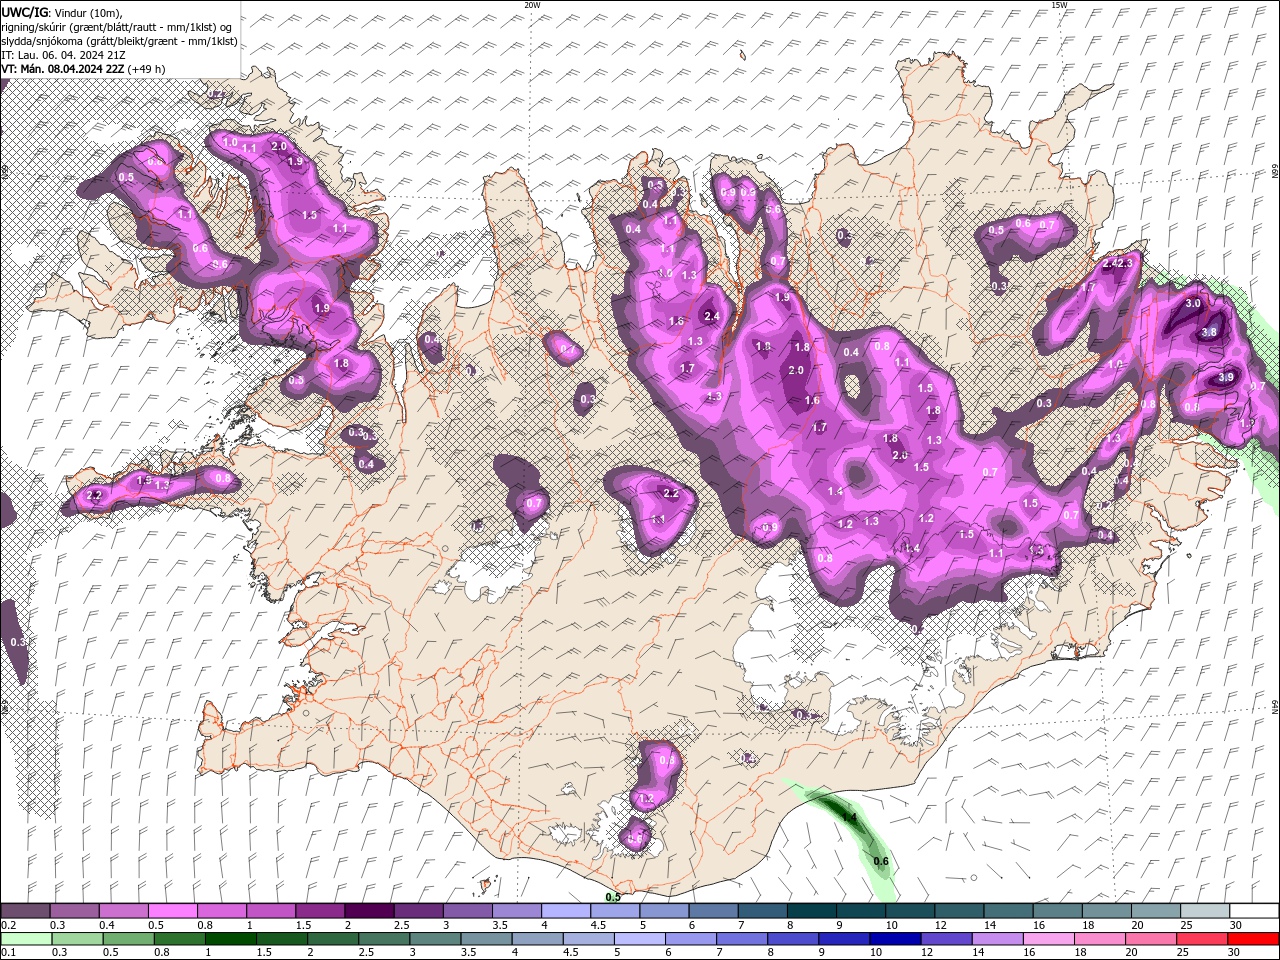
Task: Click the pale green 0.1 swatch in lower legend
Action: 26,939
